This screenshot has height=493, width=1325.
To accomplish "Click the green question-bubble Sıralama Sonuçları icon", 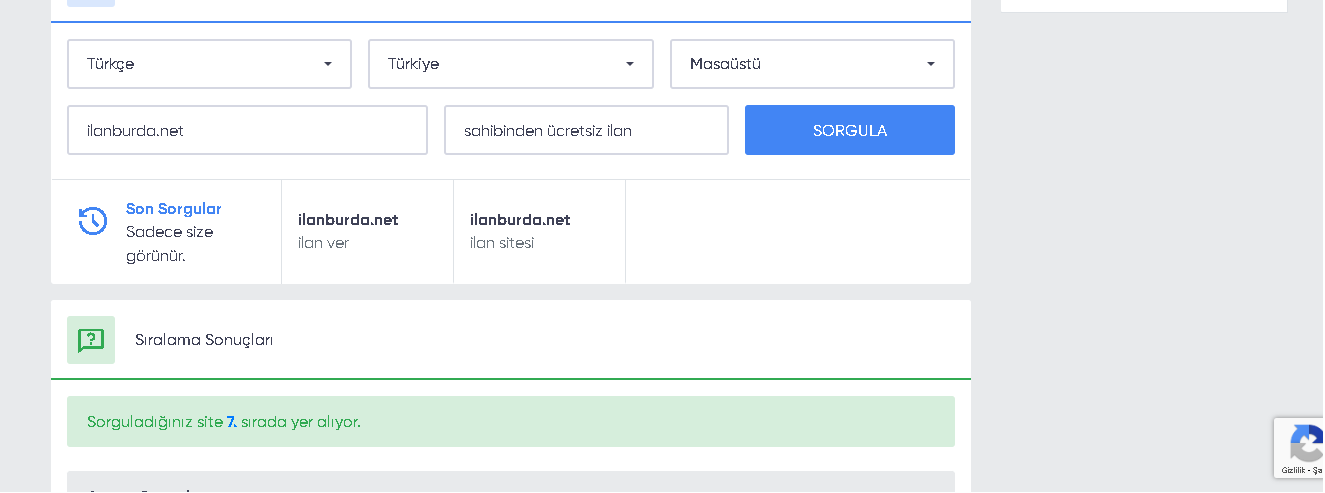I will 91,340.
